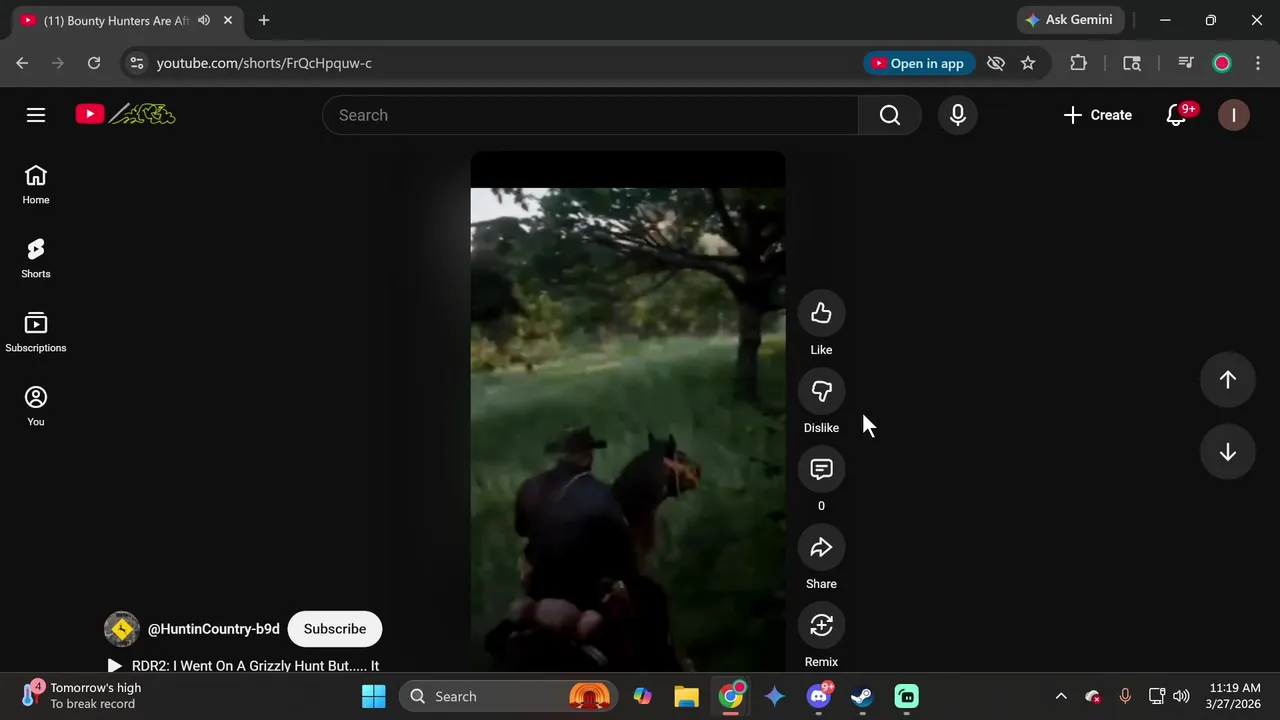The image size is (1280, 720).
Task: Mute the tab via speaker icon
Action: pyautogui.click(x=205, y=20)
